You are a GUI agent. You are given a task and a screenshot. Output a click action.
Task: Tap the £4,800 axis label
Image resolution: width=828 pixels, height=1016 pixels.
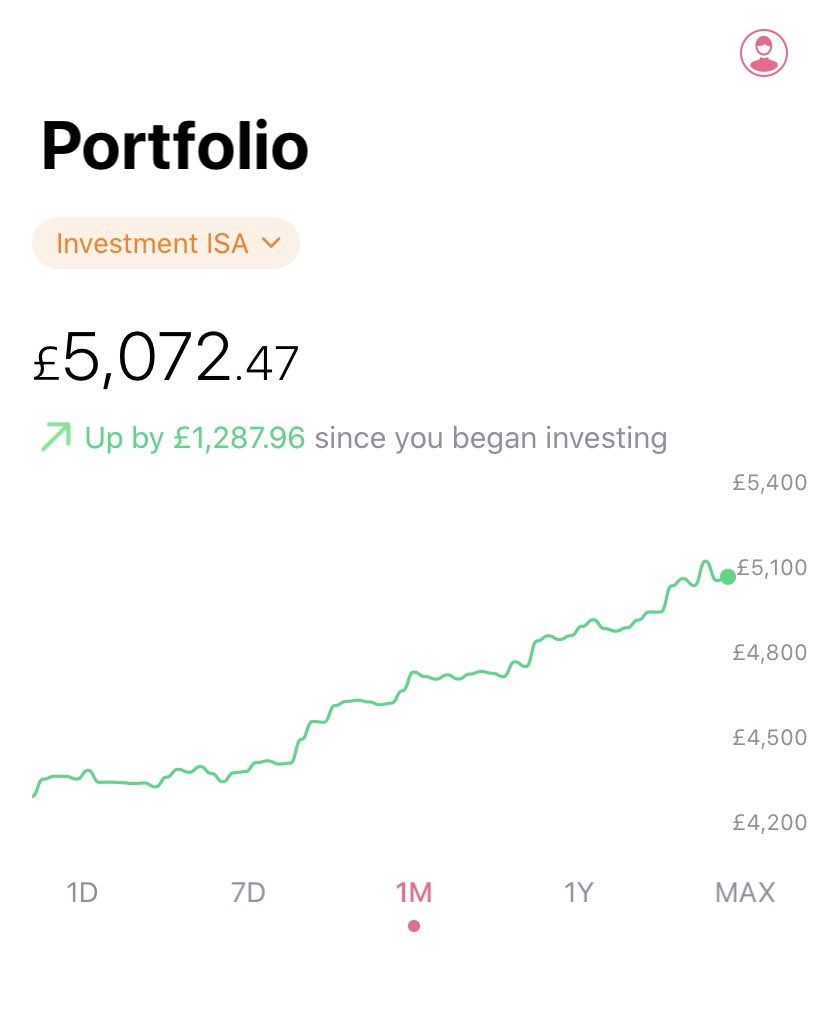click(x=770, y=652)
